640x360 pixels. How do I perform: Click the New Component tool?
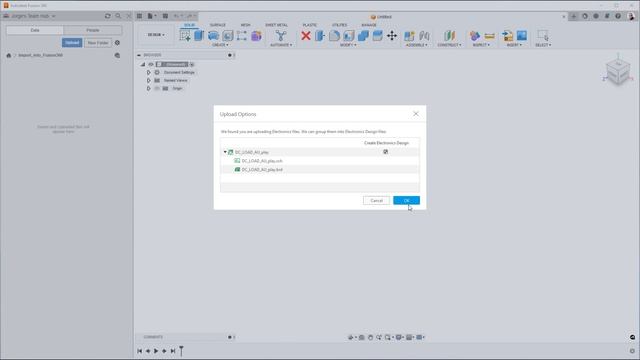click(x=409, y=36)
